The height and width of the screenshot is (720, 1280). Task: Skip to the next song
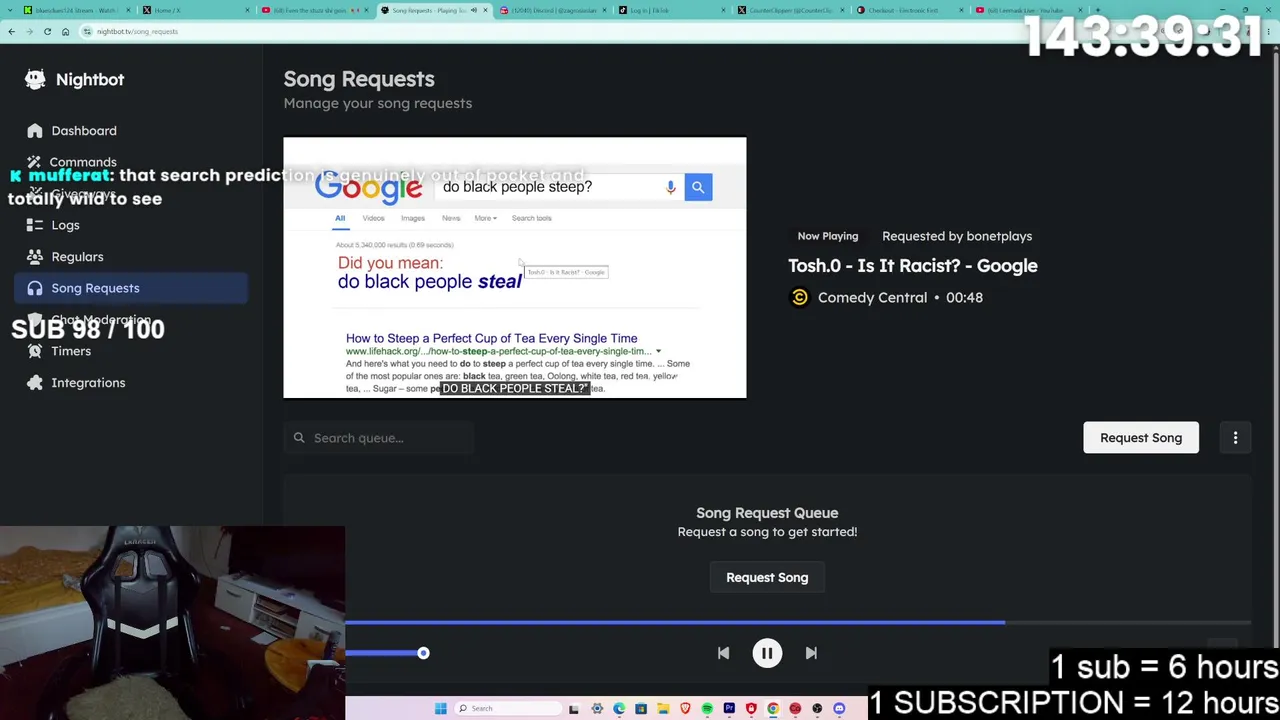(x=811, y=653)
